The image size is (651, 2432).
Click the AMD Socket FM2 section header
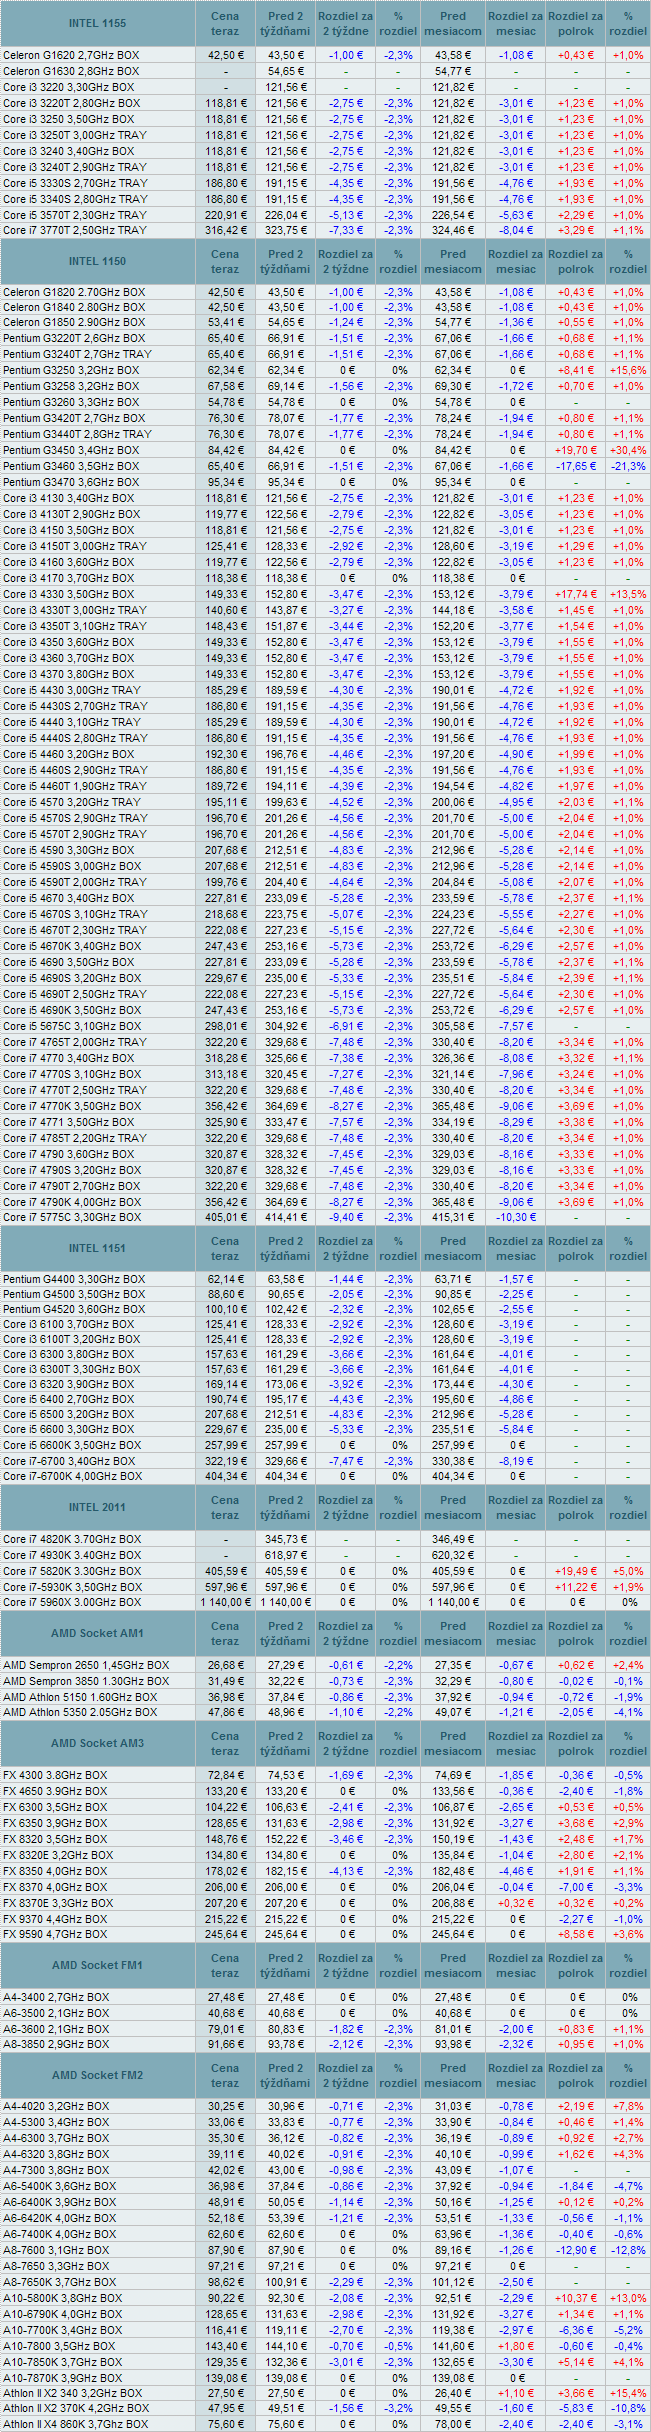[98, 2075]
